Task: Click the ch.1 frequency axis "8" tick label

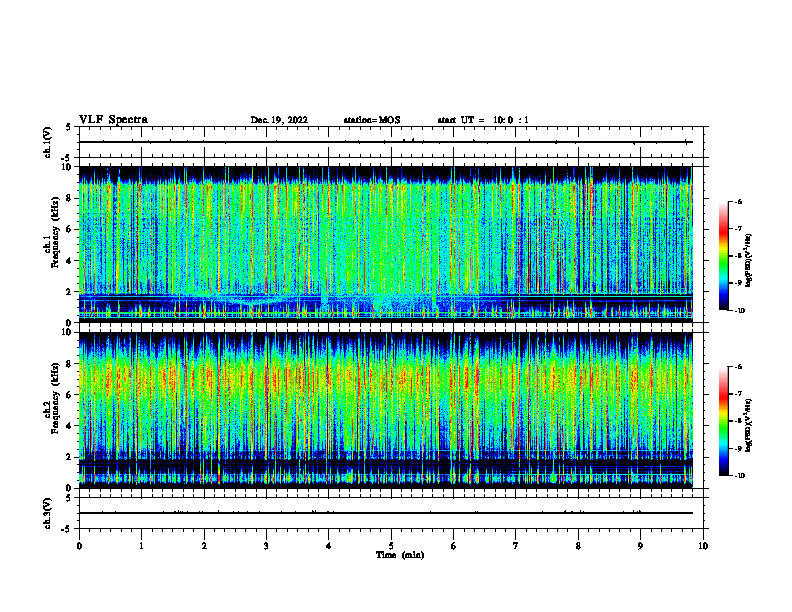Action: [70, 198]
